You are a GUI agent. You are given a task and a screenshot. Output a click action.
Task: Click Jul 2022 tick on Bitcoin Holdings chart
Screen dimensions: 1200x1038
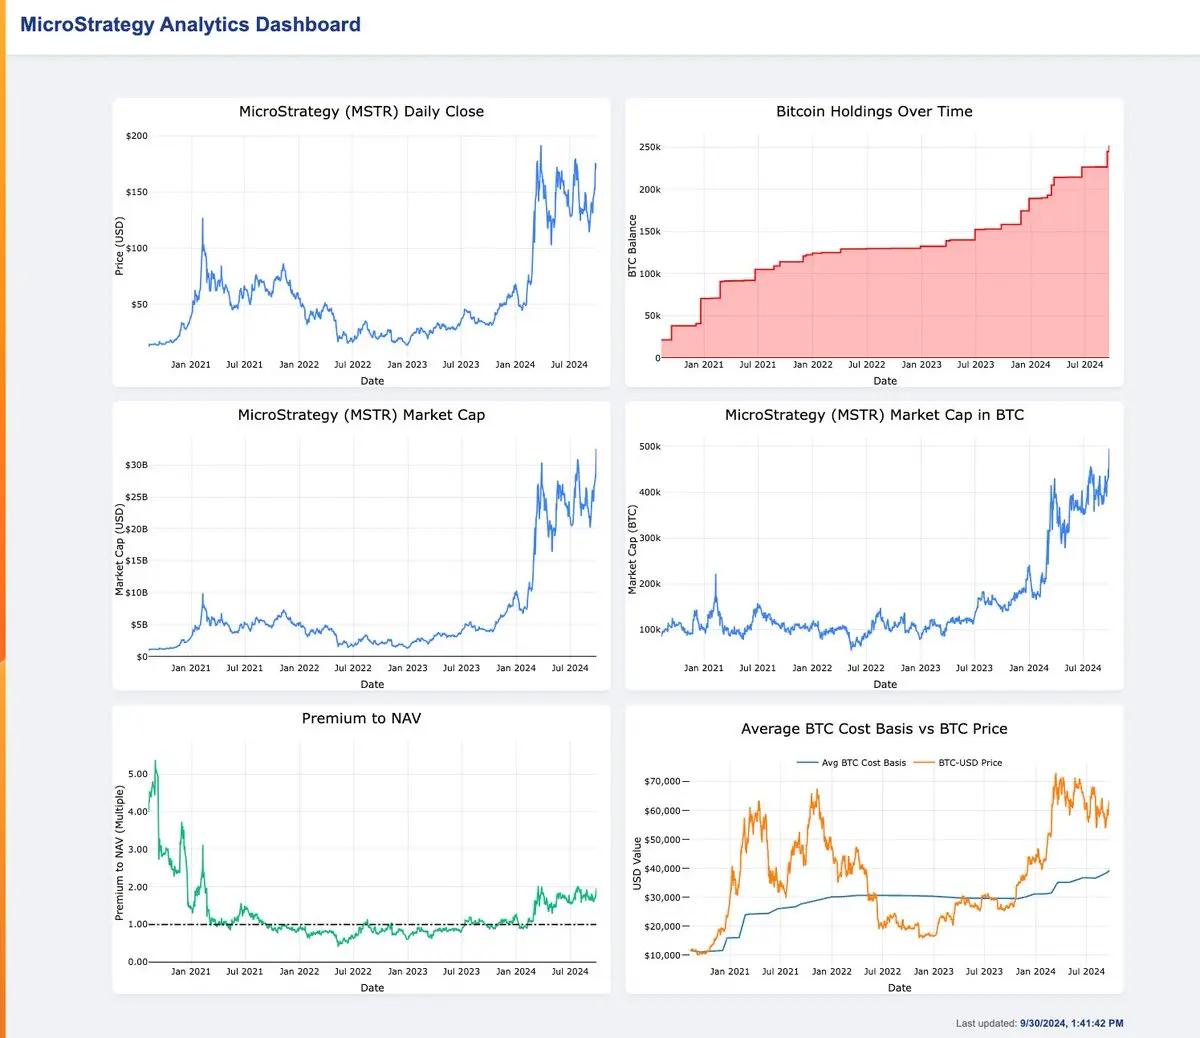867,365
